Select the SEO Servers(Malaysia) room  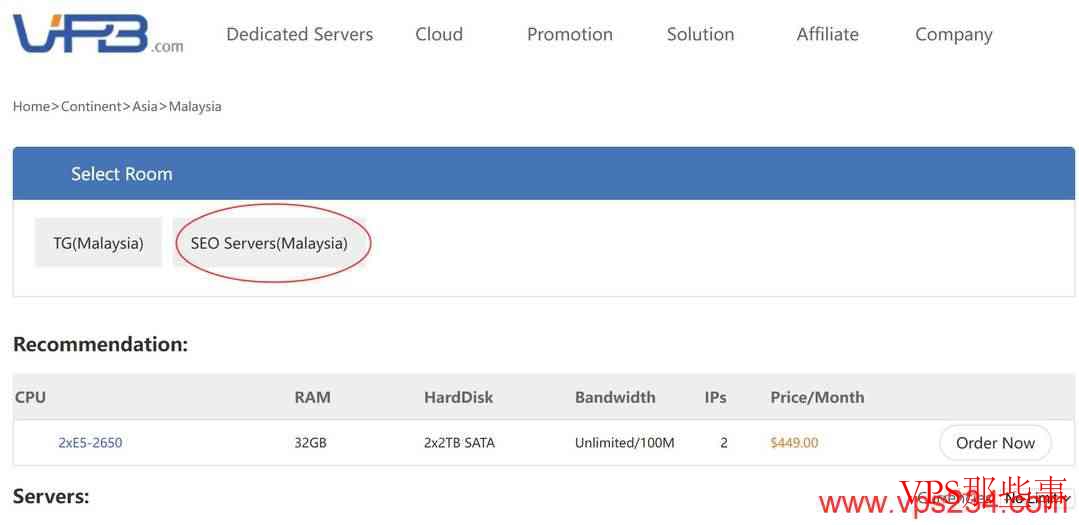[269, 243]
